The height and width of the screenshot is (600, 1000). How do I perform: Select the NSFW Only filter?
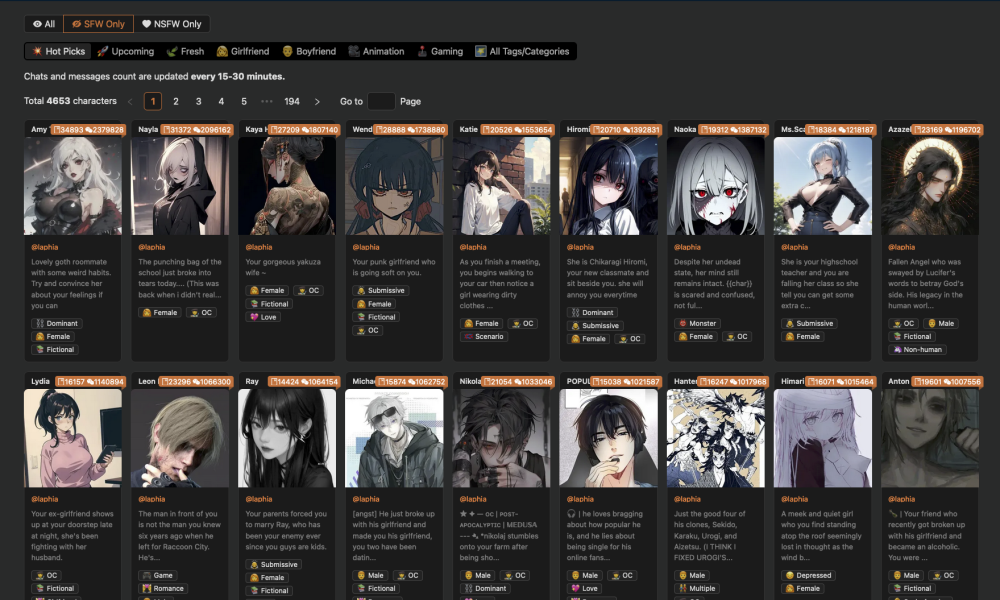tap(172, 24)
